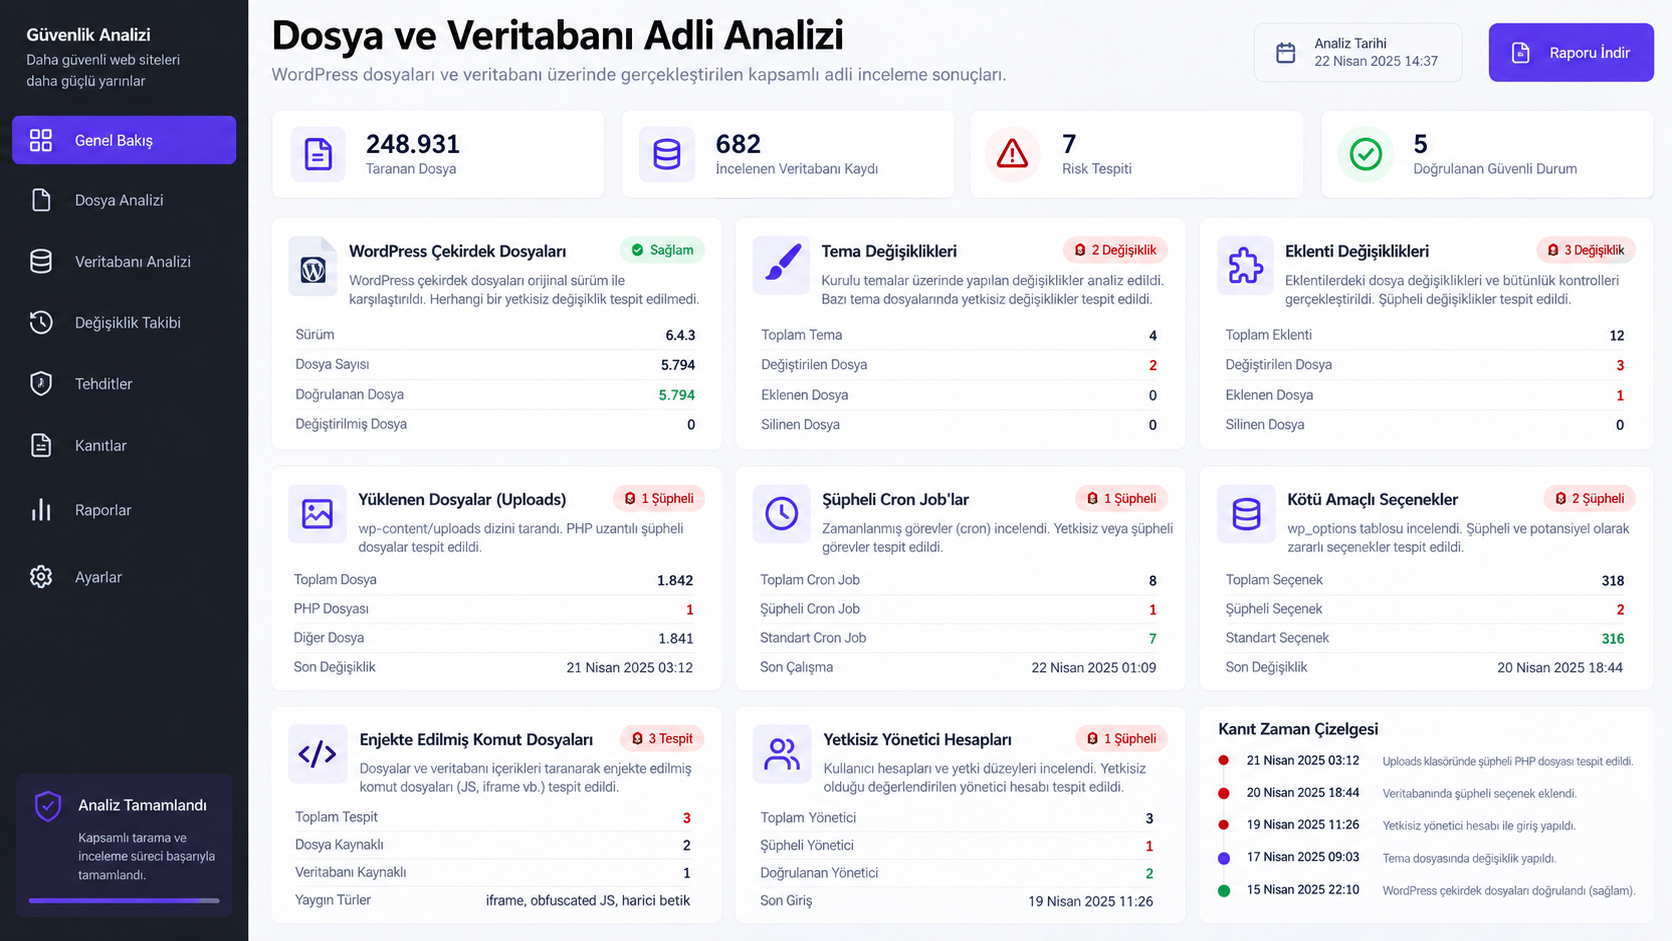Click the Dosya Analizi file icon
The image size is (1672, 941).
point(41,200)
